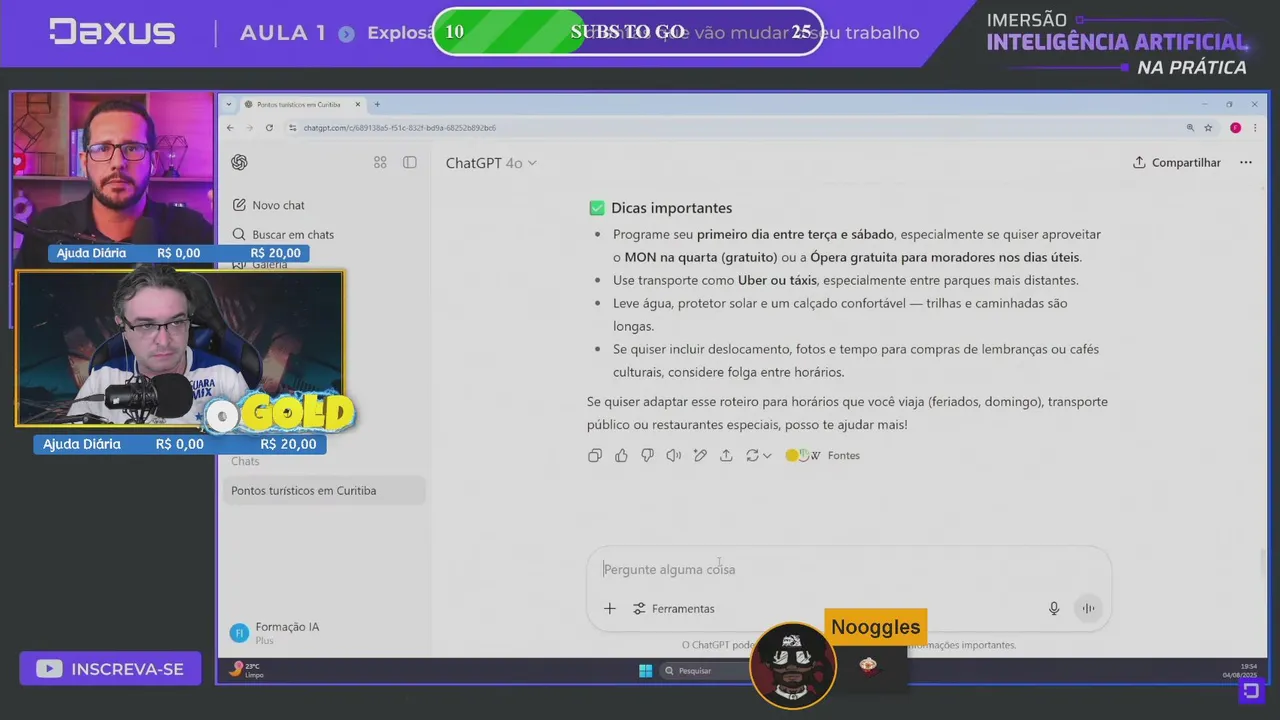The height and width of the screenshot is (720, 1280).
Task: Open the GPTs grid icon in sidebar header
Action: coord(380,162)
